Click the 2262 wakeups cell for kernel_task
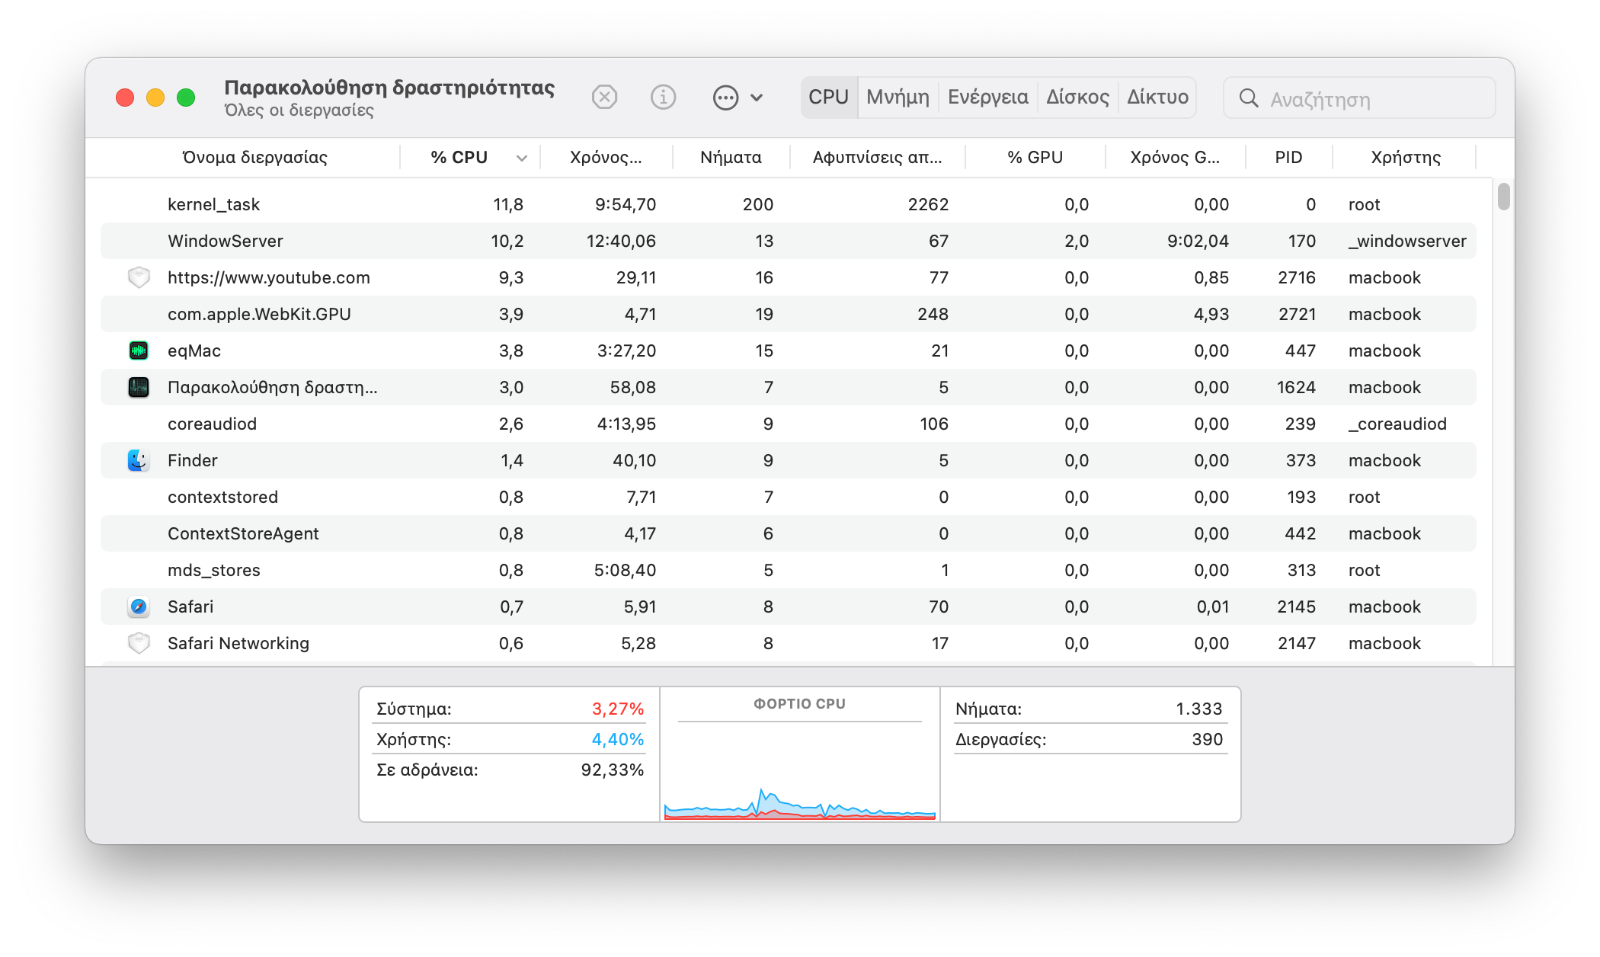This screenshot has width=1600, height=957. (x=928, y=204)
